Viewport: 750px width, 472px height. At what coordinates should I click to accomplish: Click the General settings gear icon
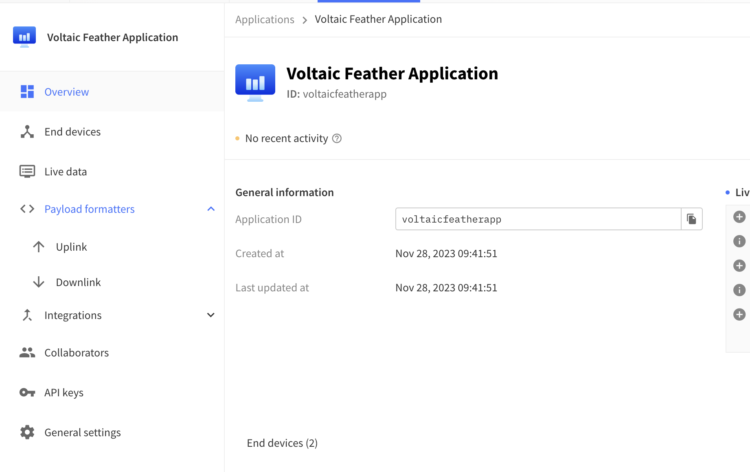coord(27,432)
